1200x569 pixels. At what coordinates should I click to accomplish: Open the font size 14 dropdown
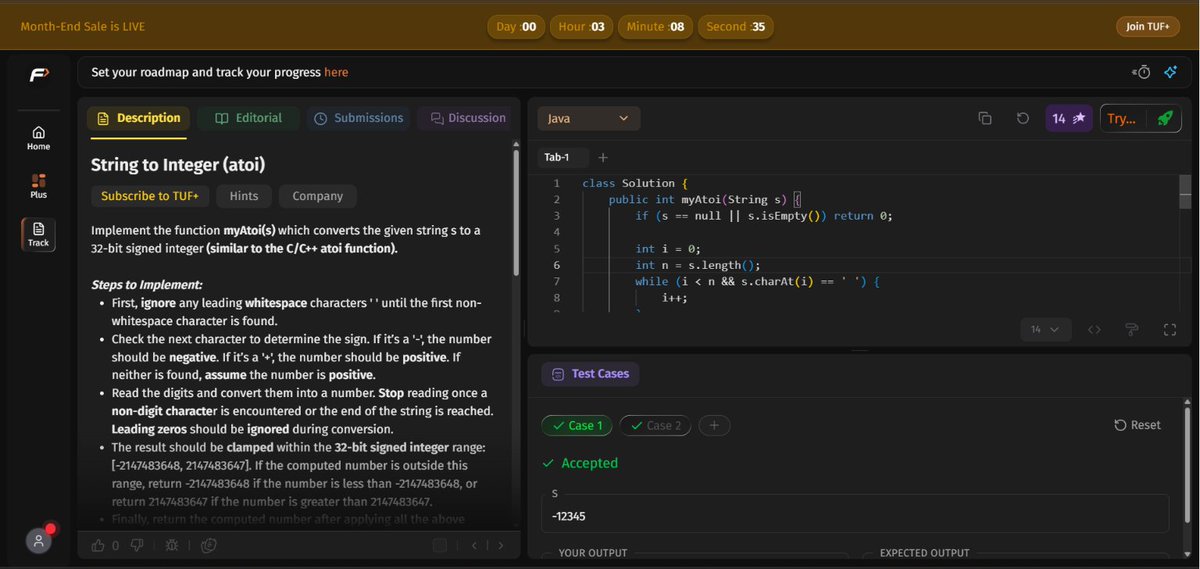[1046, 329]
